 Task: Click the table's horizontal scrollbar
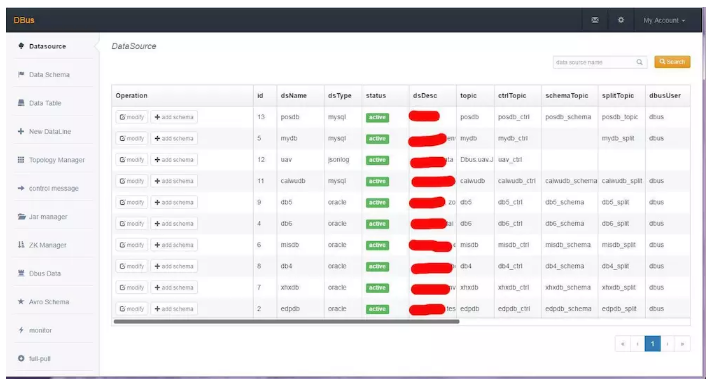286,321
